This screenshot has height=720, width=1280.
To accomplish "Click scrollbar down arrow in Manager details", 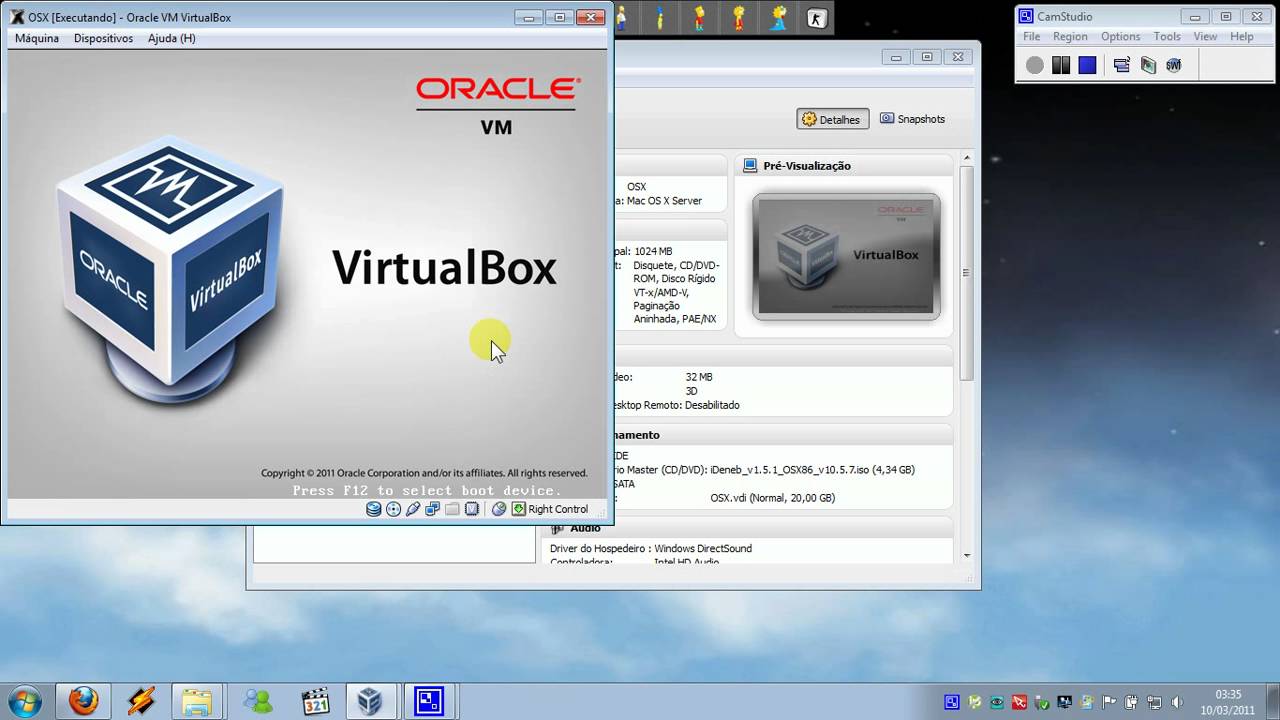I will pos(966,555).
